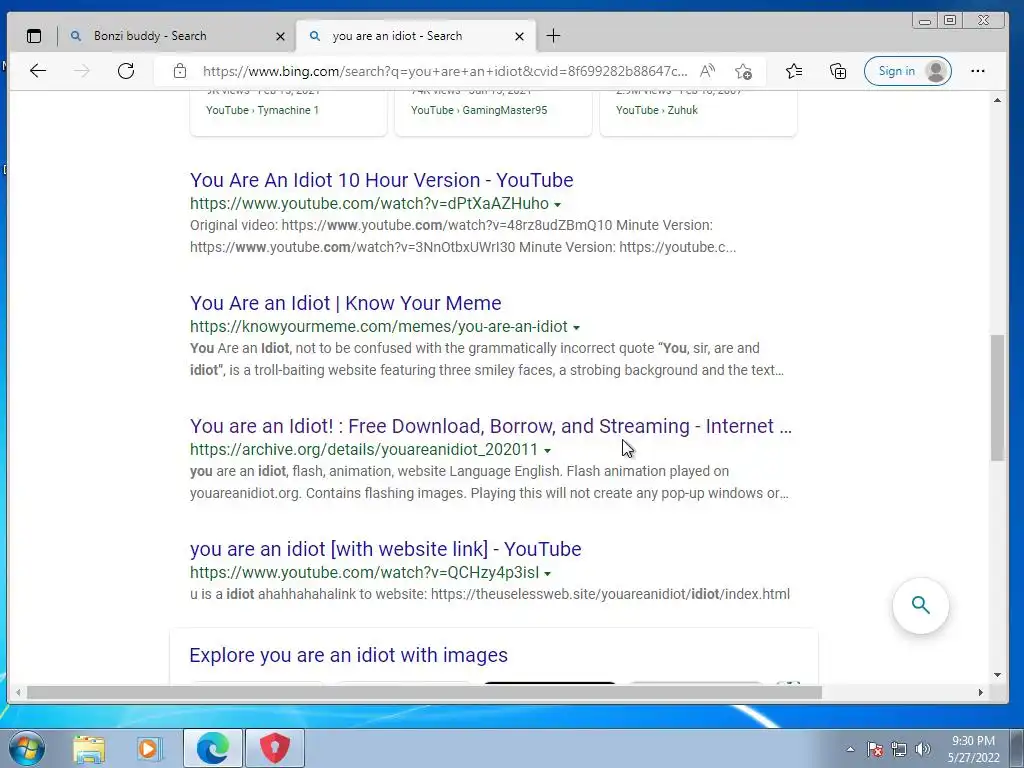Screen dimensions: 1024x768
Task: Click the knowyourmeme.com URL text
Action: click(x=379, y=326)
